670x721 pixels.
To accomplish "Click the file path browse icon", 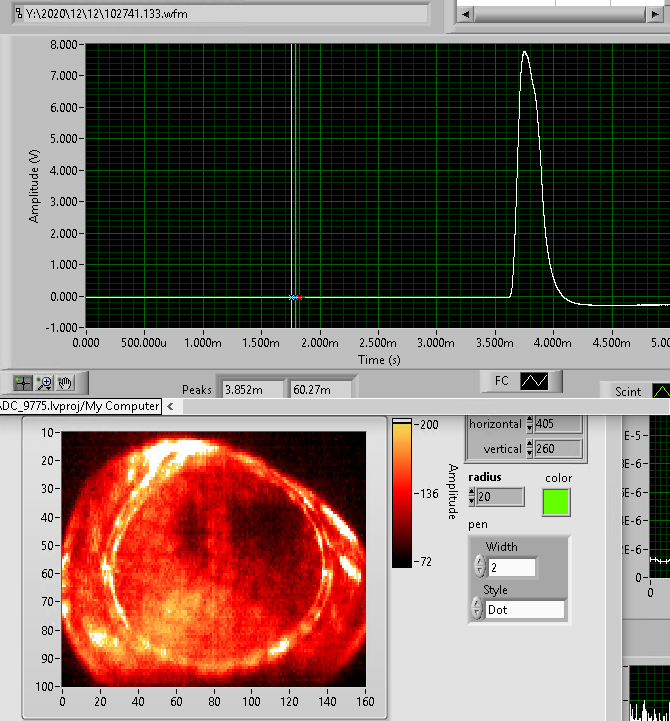I will click(x=18, y=13).
